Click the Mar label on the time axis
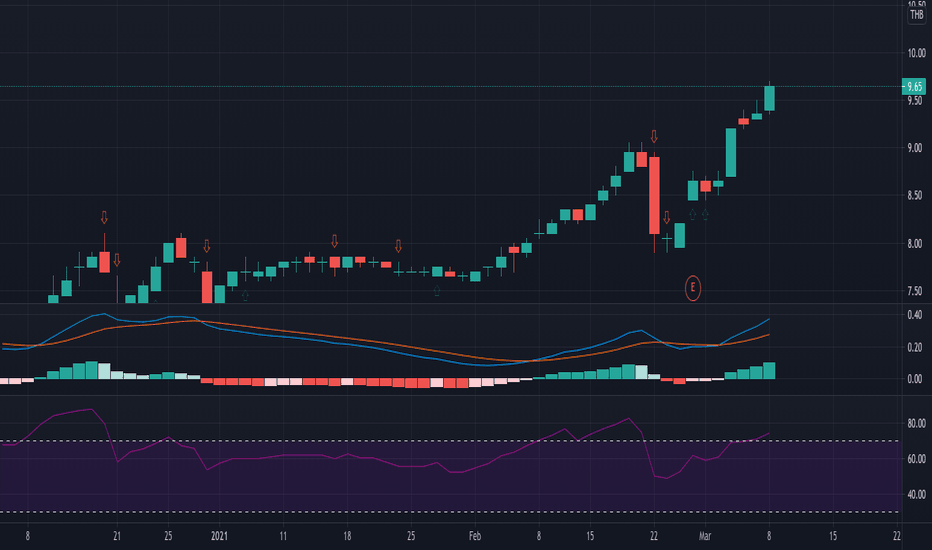The height and width of the screenshot is (550, 932). click(705, 536)
